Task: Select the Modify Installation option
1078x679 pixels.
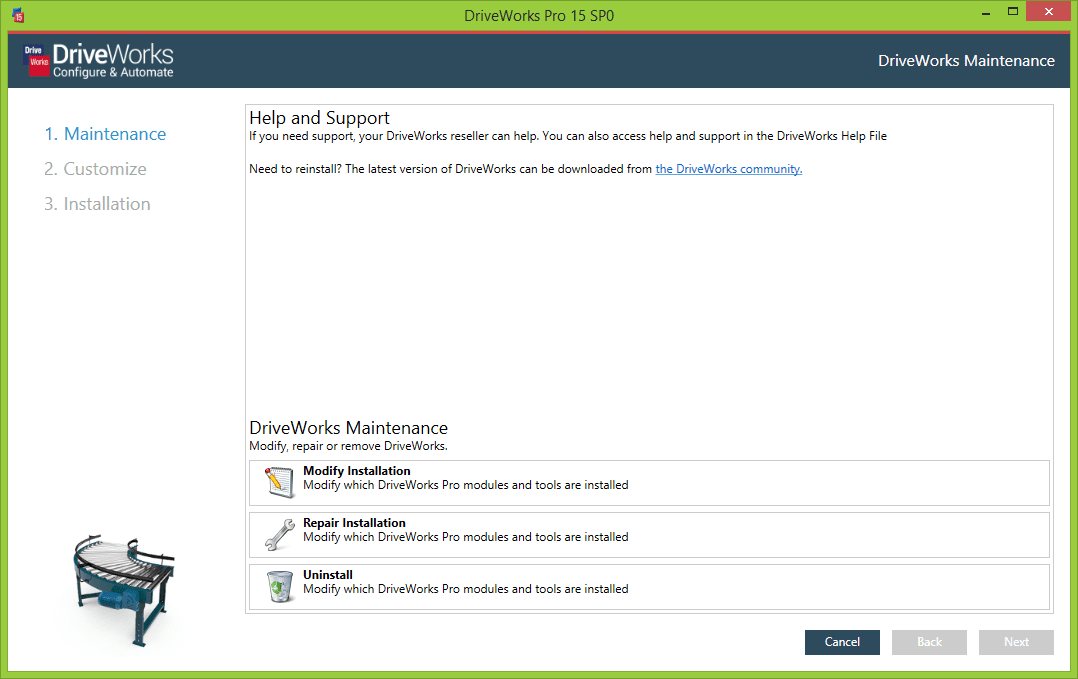Action: click(x=649, y=483)
